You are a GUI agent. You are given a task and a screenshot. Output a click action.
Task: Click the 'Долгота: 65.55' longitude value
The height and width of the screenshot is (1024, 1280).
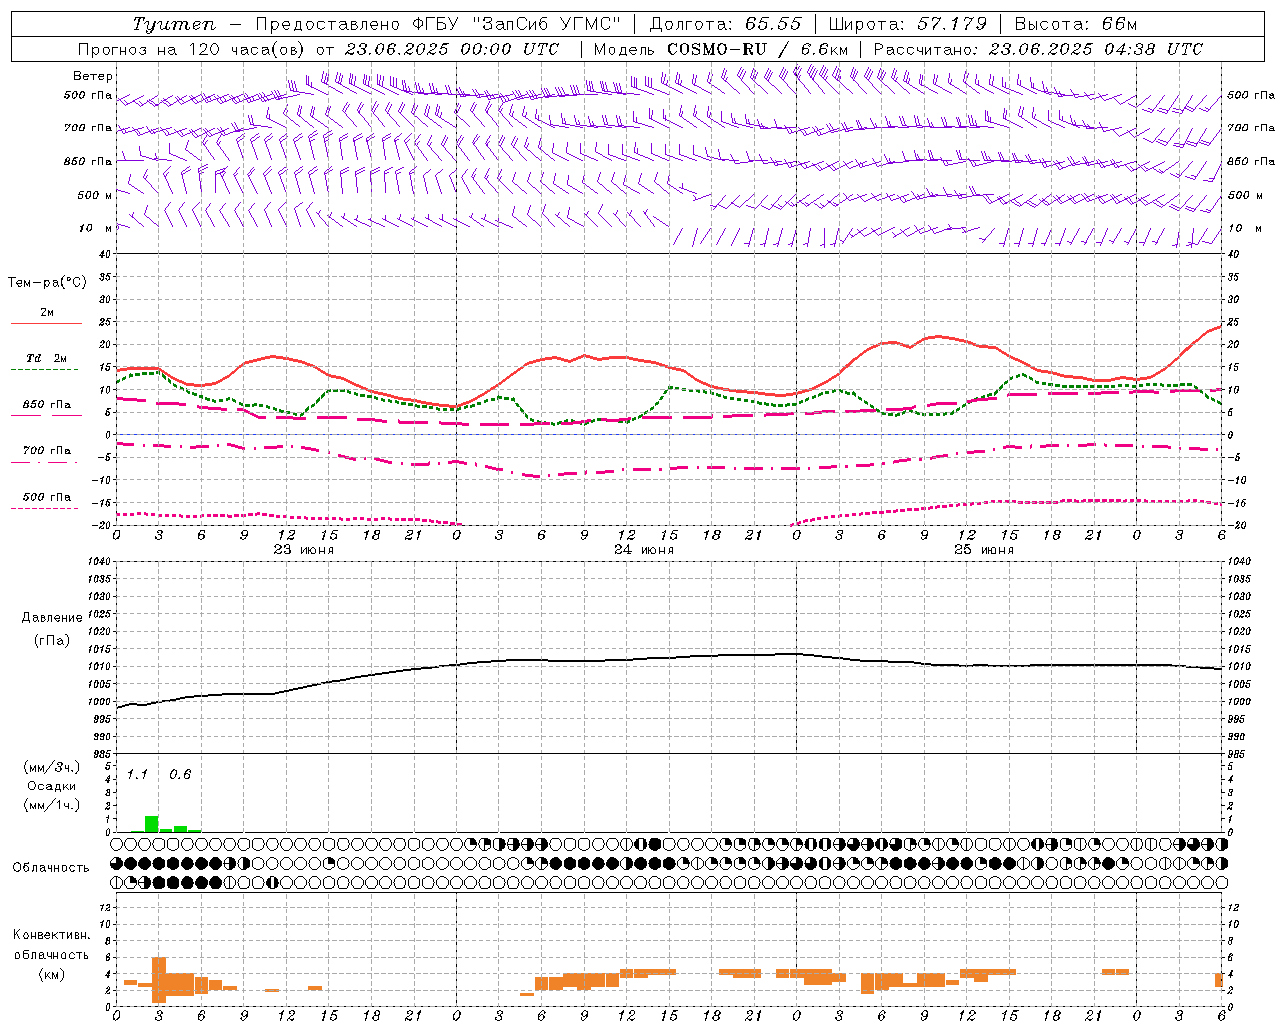point(725,24)
